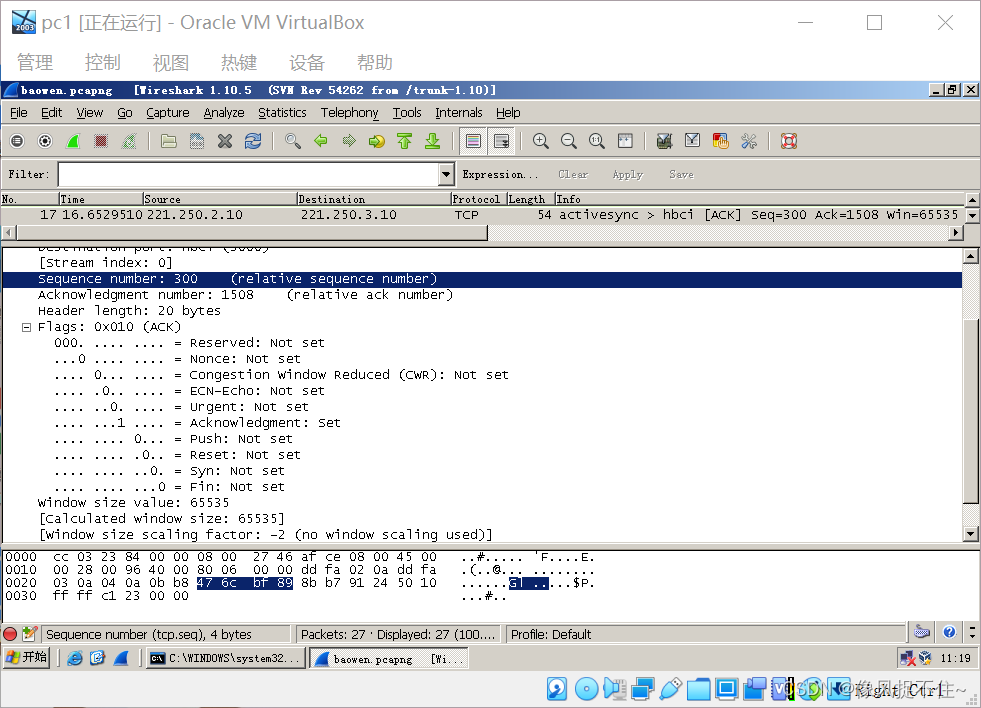Screen dimensions: 981x708
Task: Open capture options toolbar icon
Action: [45, 141]
